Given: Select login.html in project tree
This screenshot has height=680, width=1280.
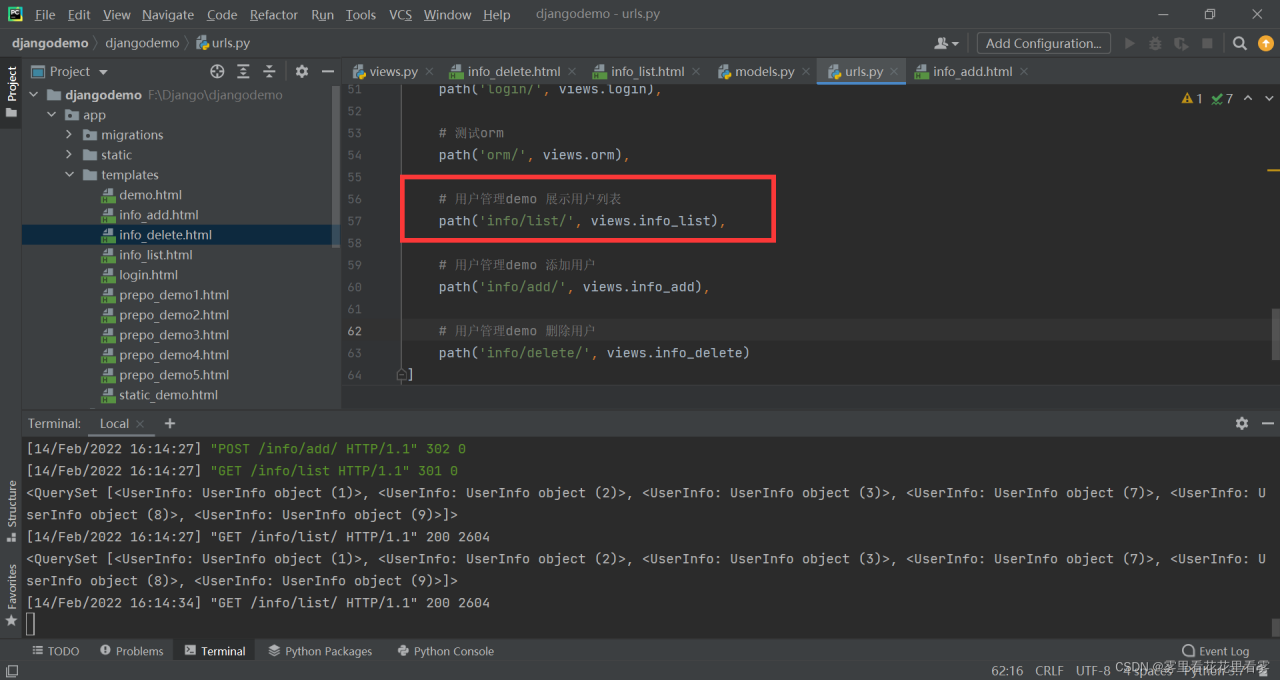Looking at the screenshot, I should click(148, 275).
